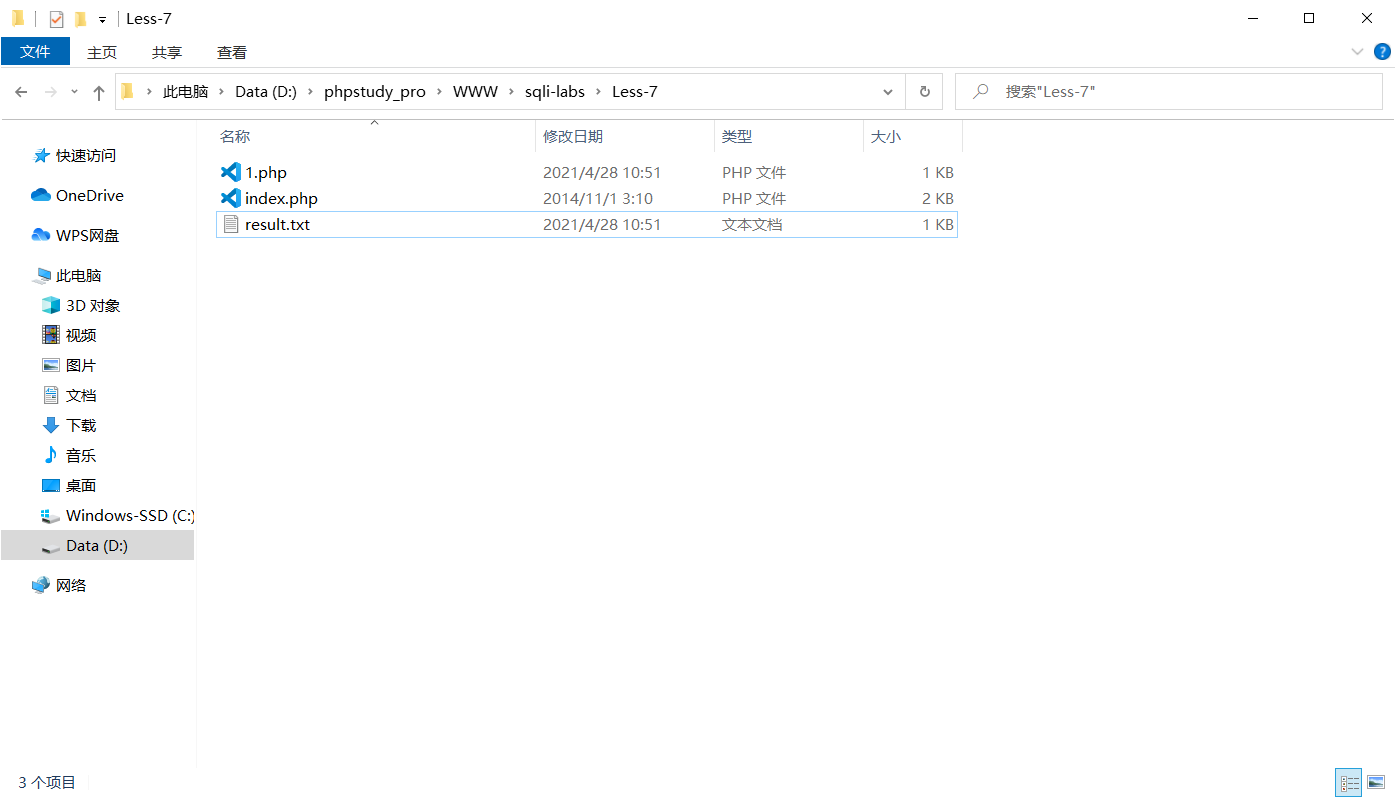The image size is (1396, 798).
Task: Switch to large icons view in status bar
Action: 1376,783
